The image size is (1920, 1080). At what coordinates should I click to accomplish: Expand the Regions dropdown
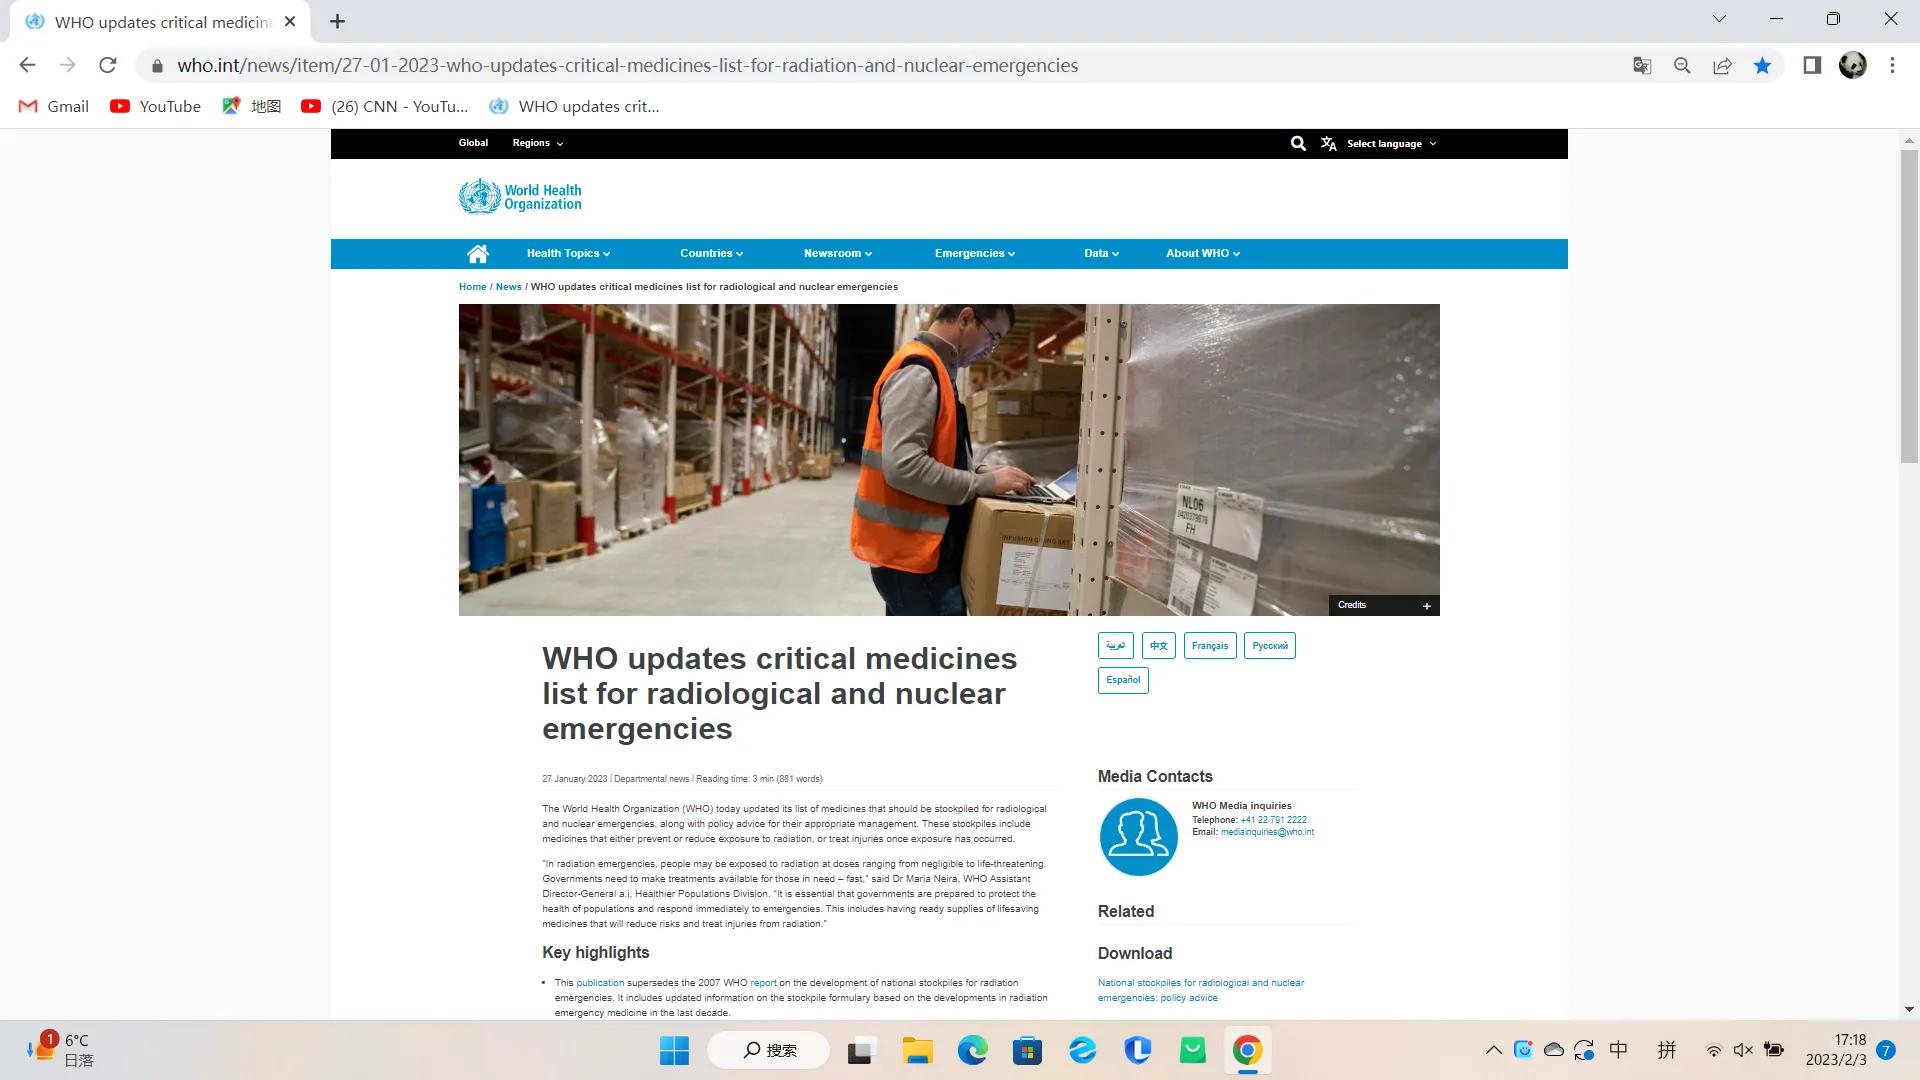(x=537, y=143)
